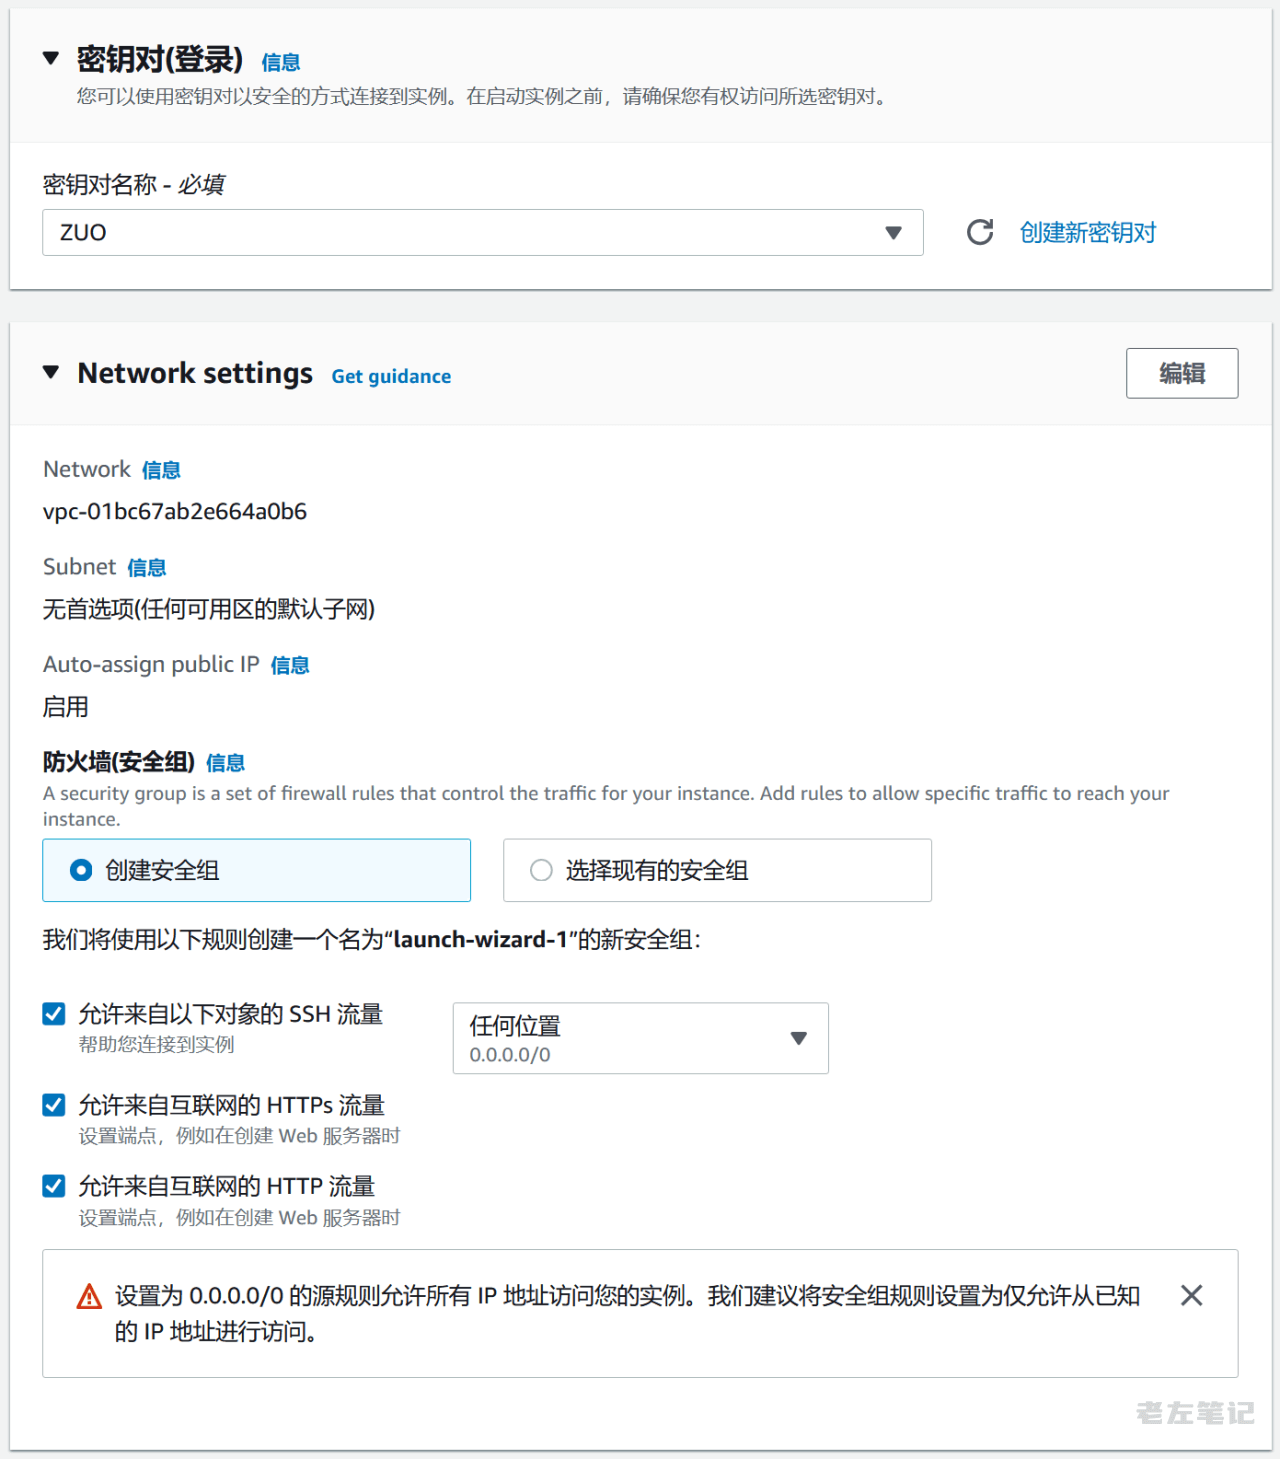
Task: Open the 信息 link next to 防火墙(安全组)
Action: pyautogui.click(x=225, y=764)
